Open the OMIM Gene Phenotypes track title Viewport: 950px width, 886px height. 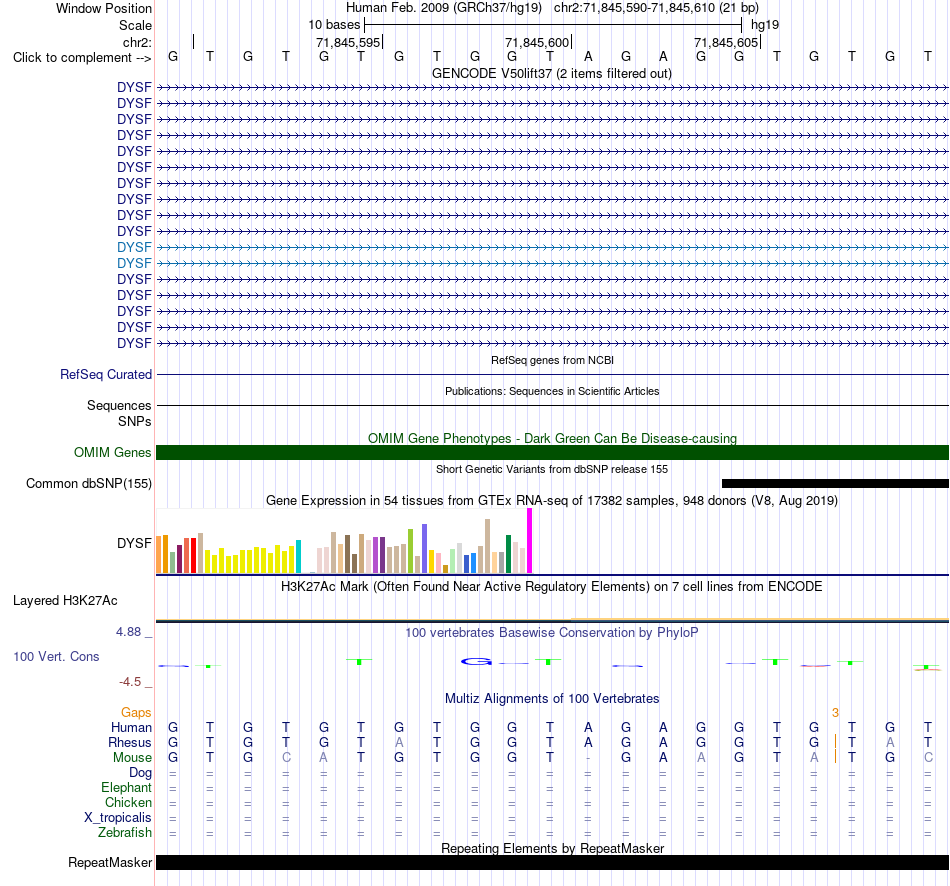pyautogui.click(x=552, y=438)
